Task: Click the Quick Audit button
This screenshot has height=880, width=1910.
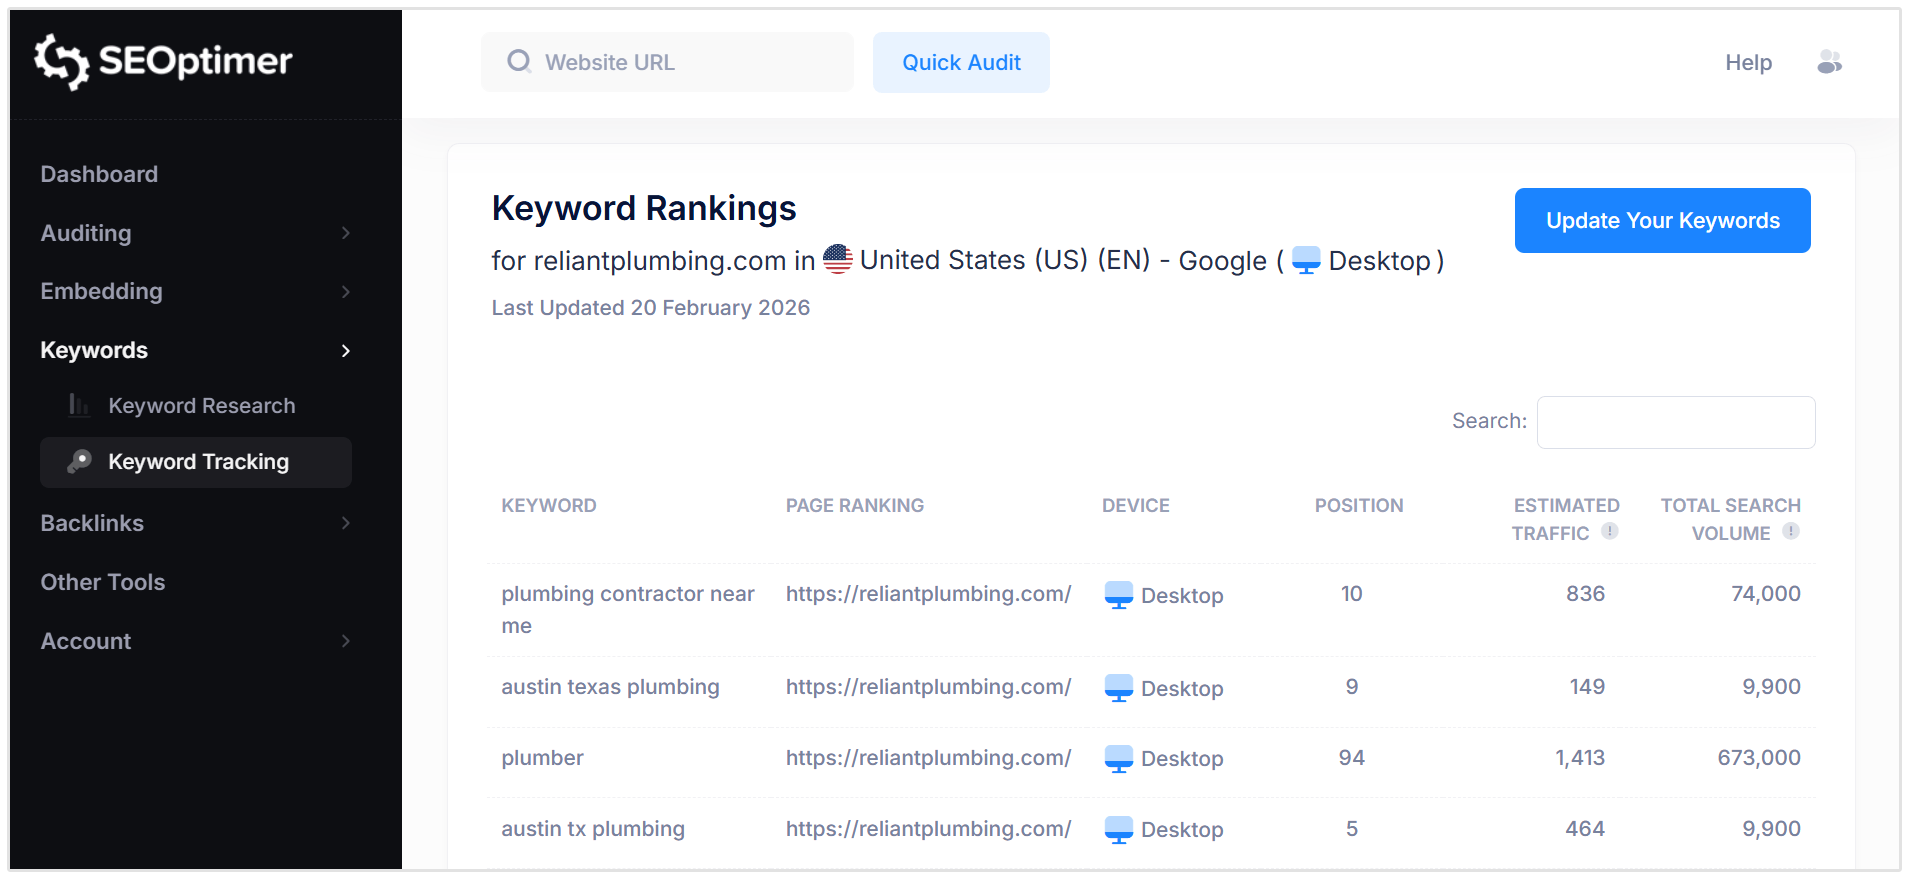Action: click(961, 62)
